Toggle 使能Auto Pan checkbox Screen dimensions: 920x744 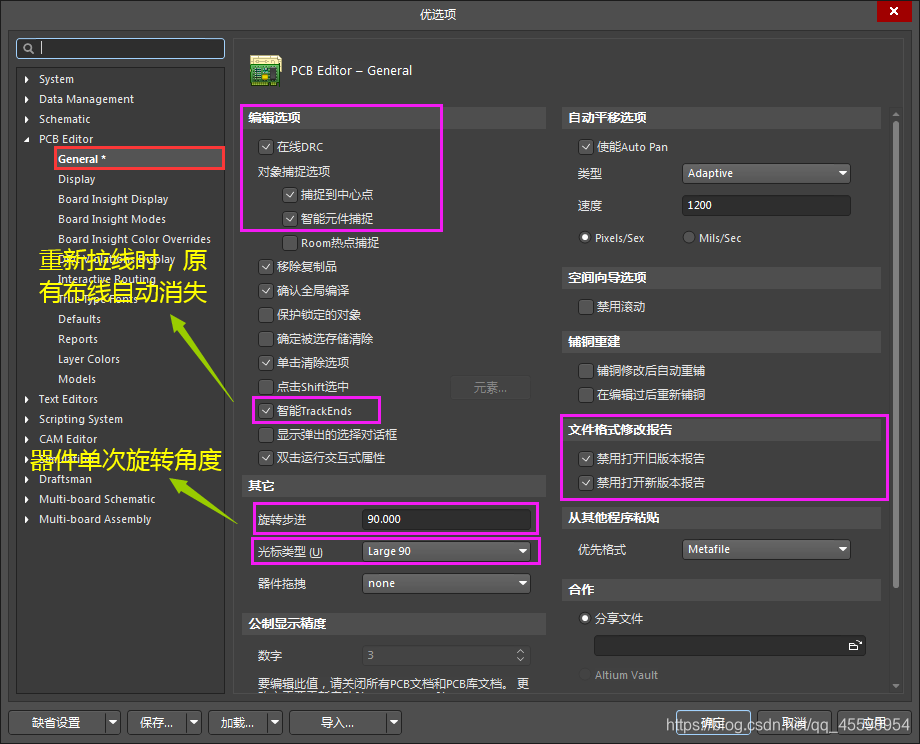(586, 147)
